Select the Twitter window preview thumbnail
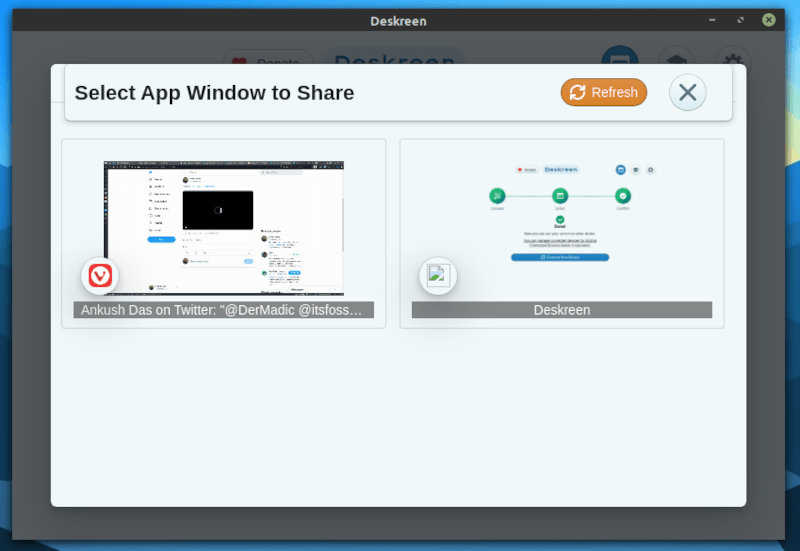This screenshot has height=551, width=800. 224,227
